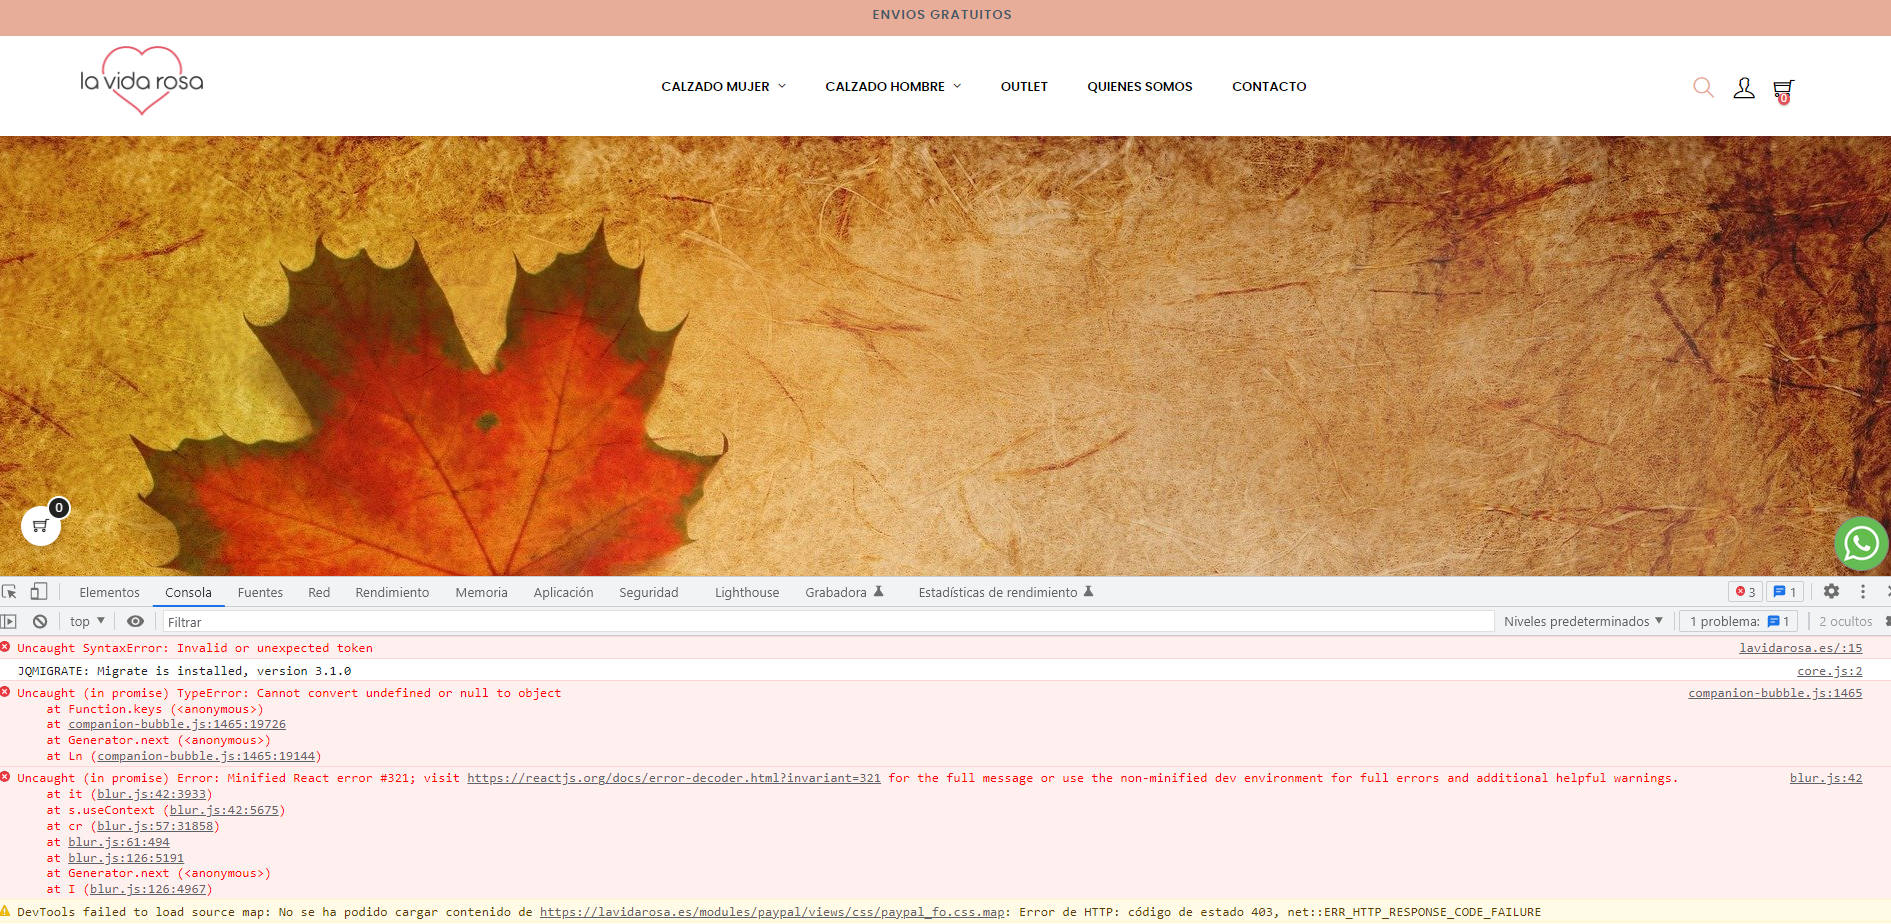Screen dimensions: 1891x924
Task: Open the site search magnifier icon
Action: point(1703,88)
